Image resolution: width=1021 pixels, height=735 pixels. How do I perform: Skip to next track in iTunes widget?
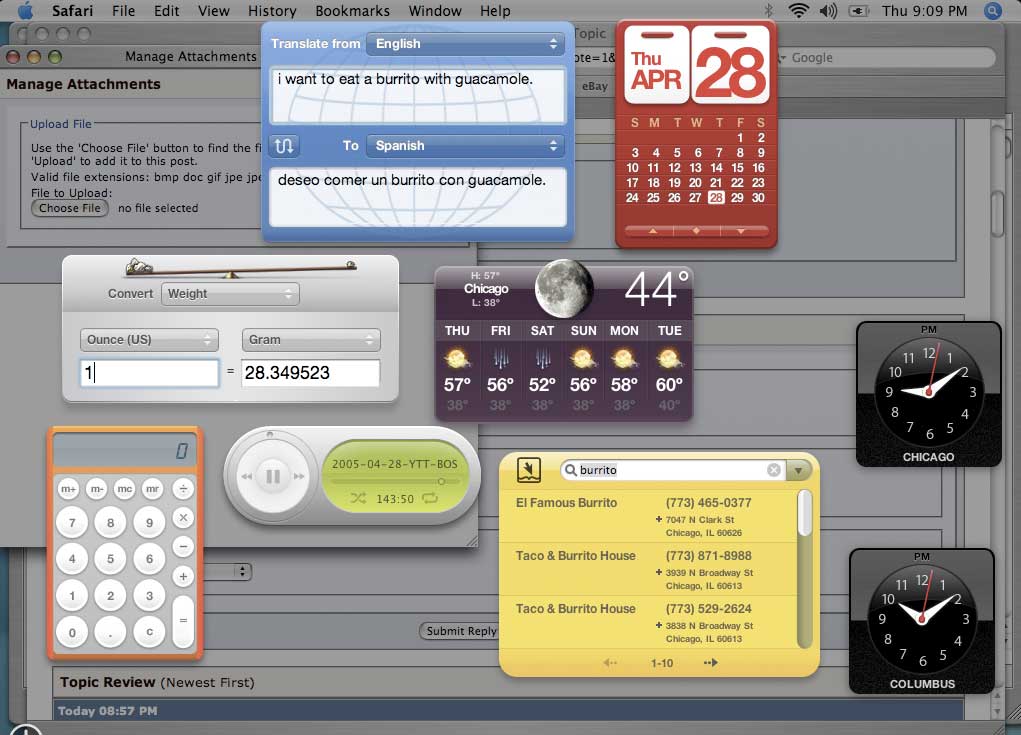click(299, 477)
